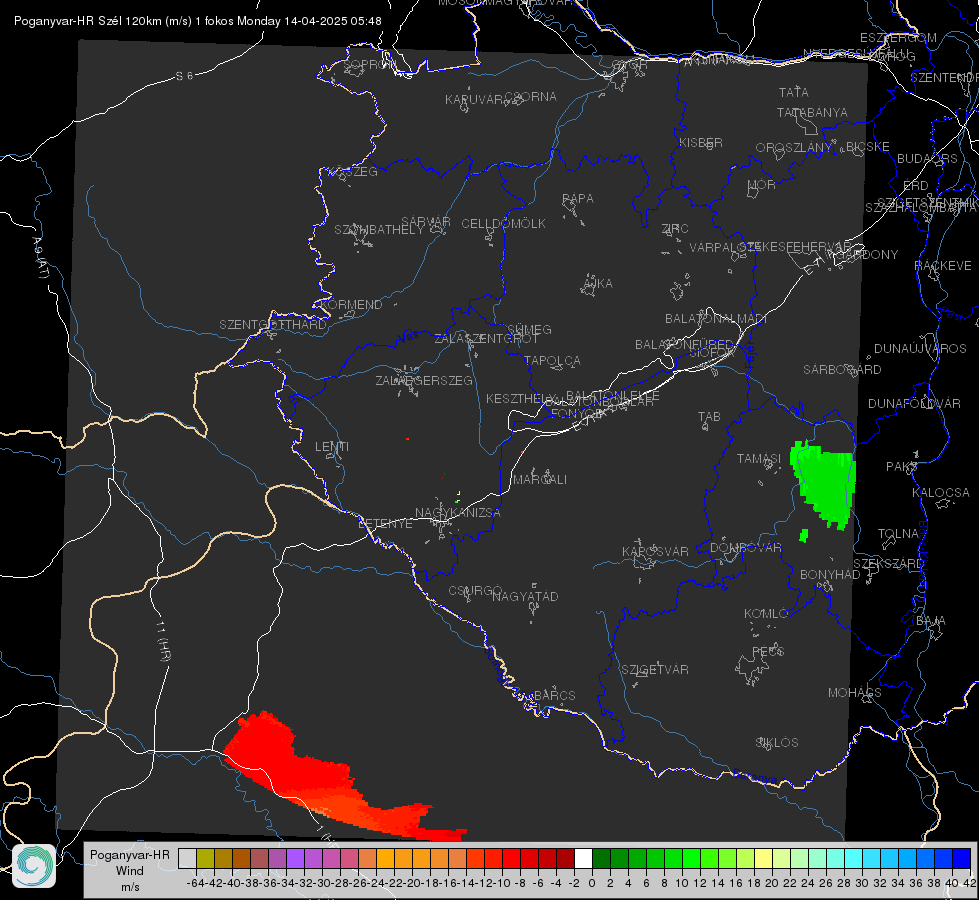The image size is (979, 900).
Task: Click the SZEKSZARD city label
Action: coord(888,564)
